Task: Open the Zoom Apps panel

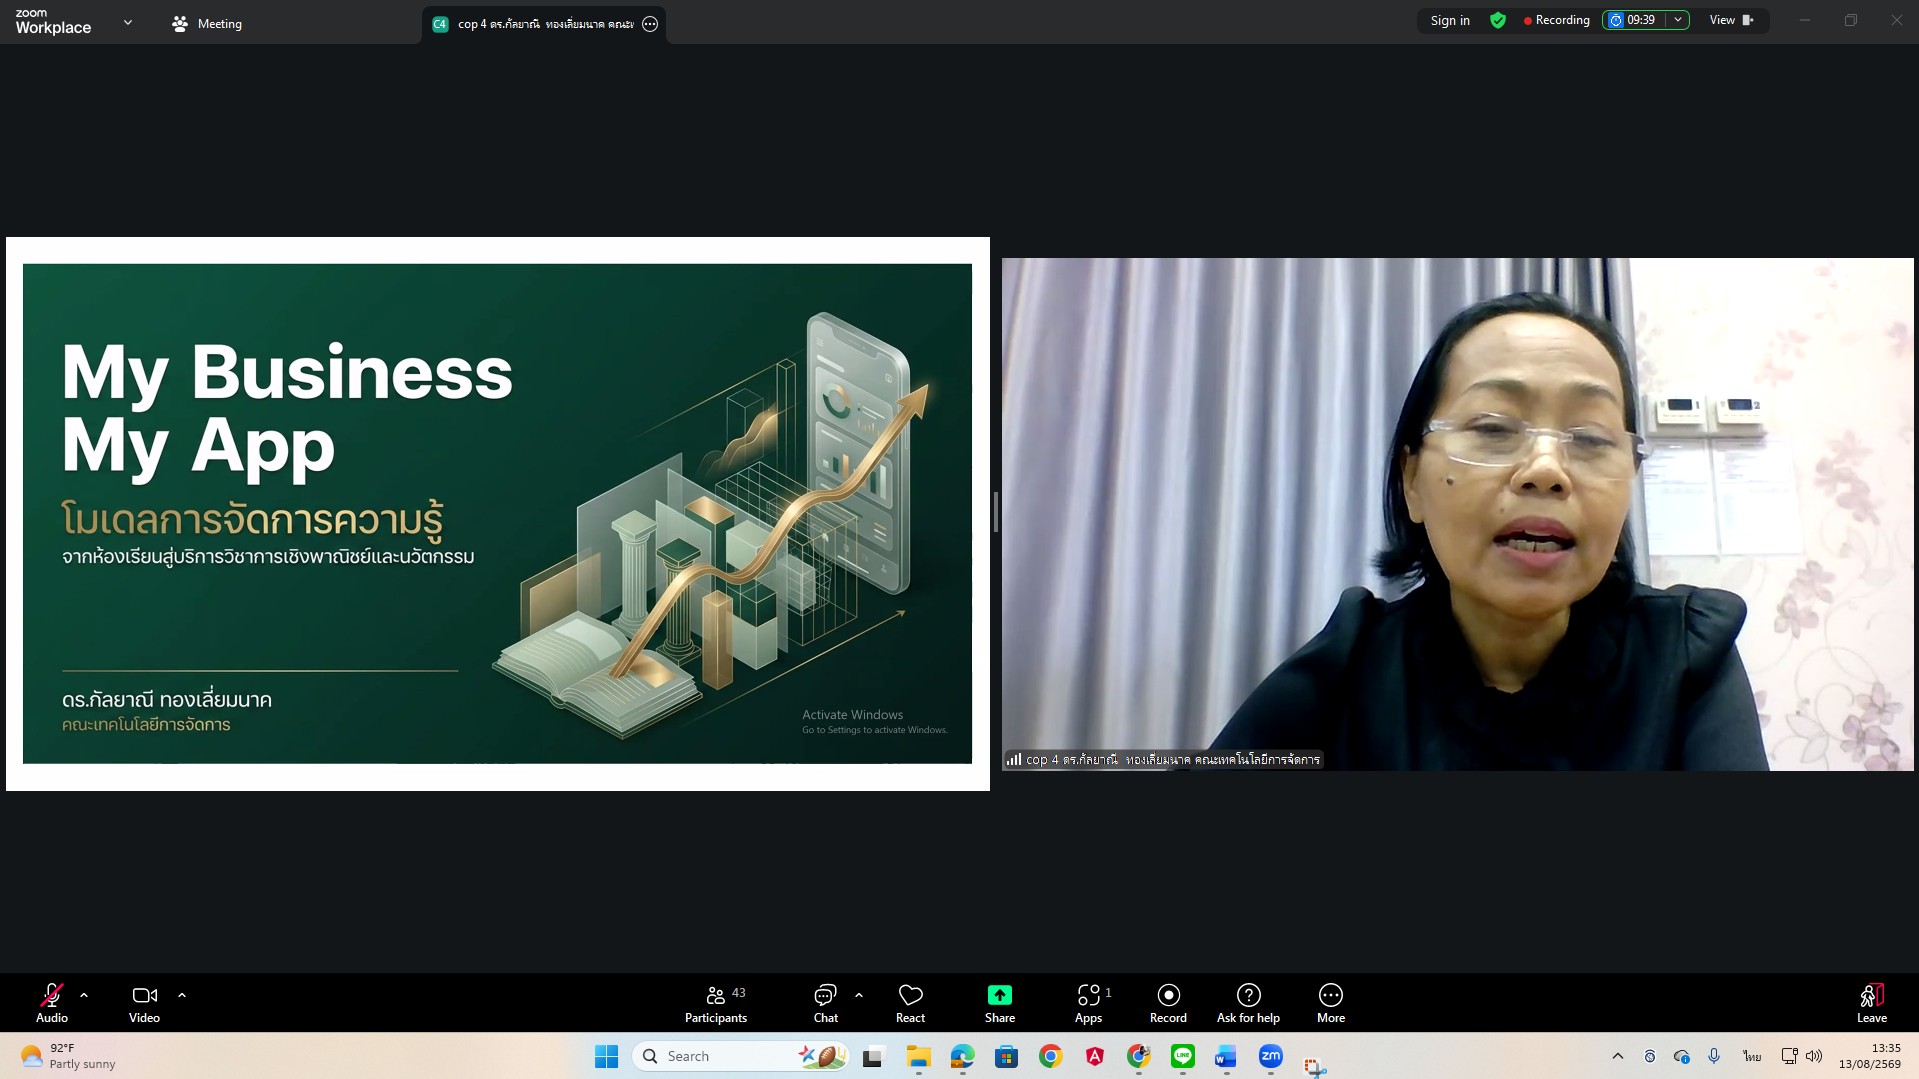Action: (x=1089, y=1003)
